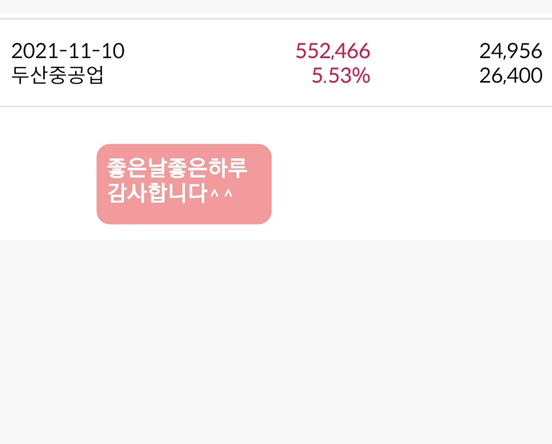The height and width of the screenshot is (444, 552).
Task: Tap the empty gray area below the list
Action: (x=276, y=342)
